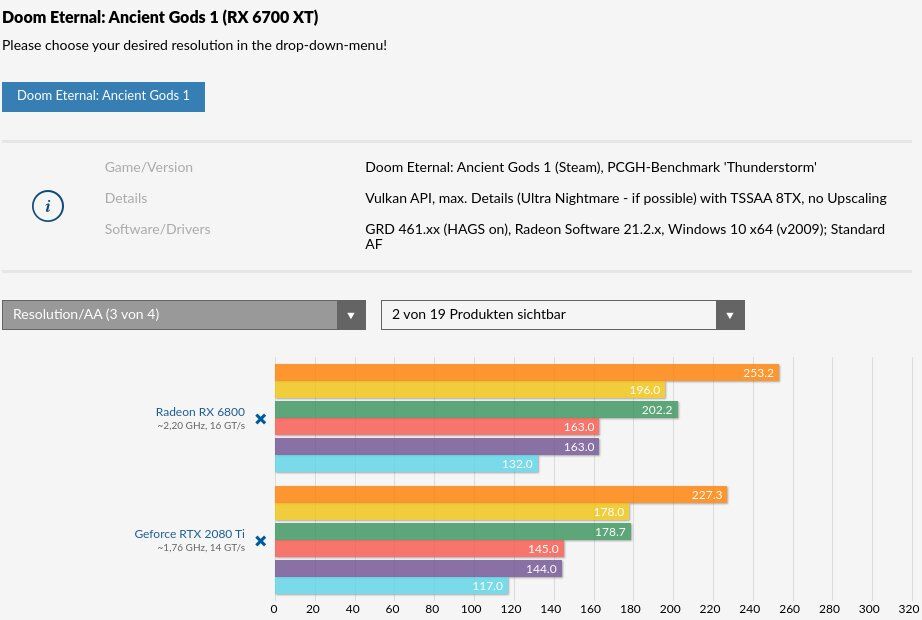
Task: Click the 'Please choose your desired resolution' text
Action: pyautogui.click(x=195, y=45)
